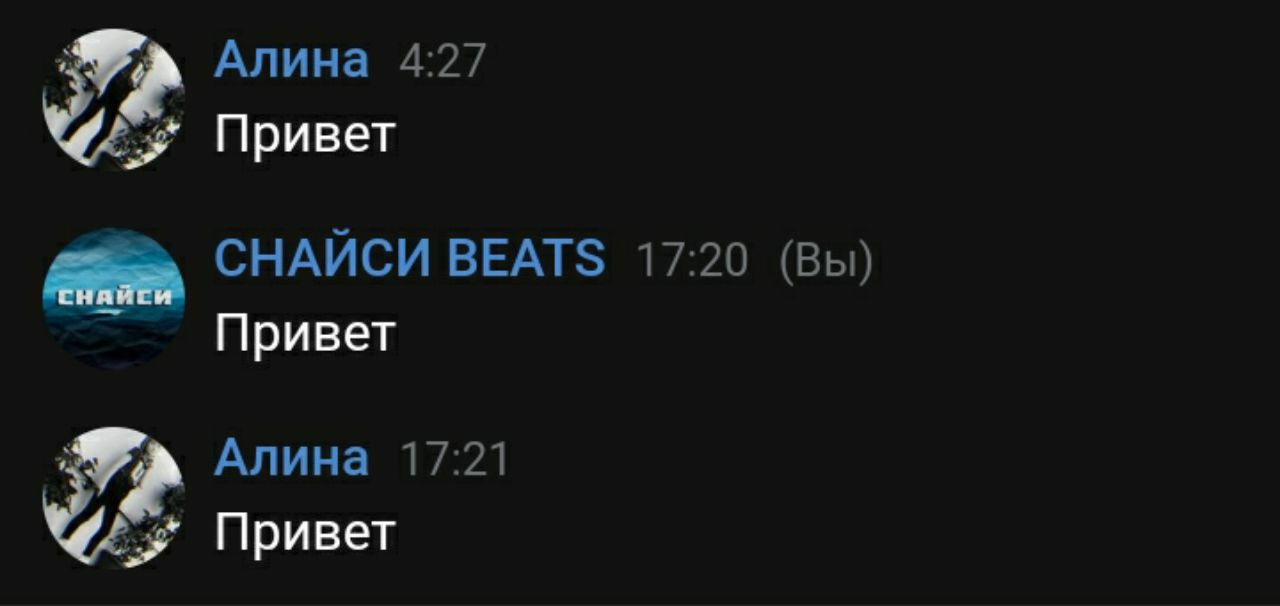Open the blue СНАЙСИ wave avatar
Image resolution: width=1280 pixels, height=606 pixels.
coord(113,298)
